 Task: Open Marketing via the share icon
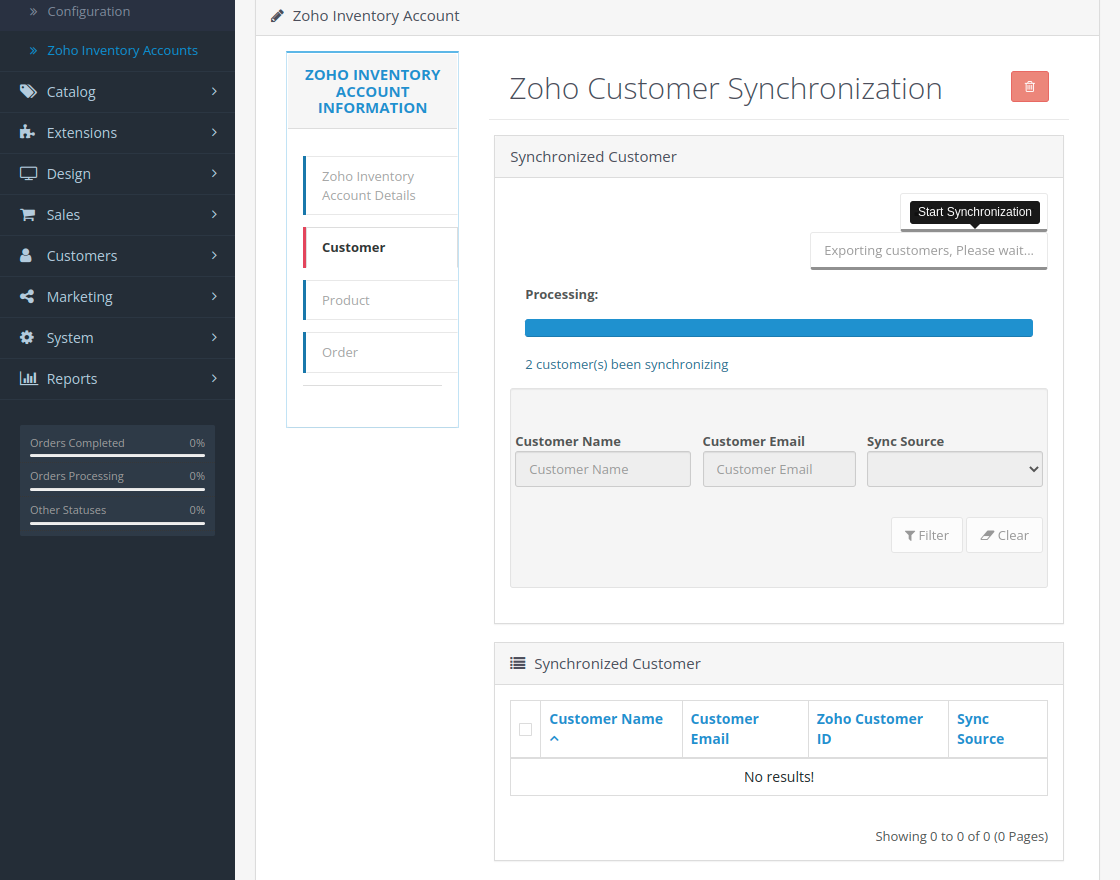[x=28, y=296]
